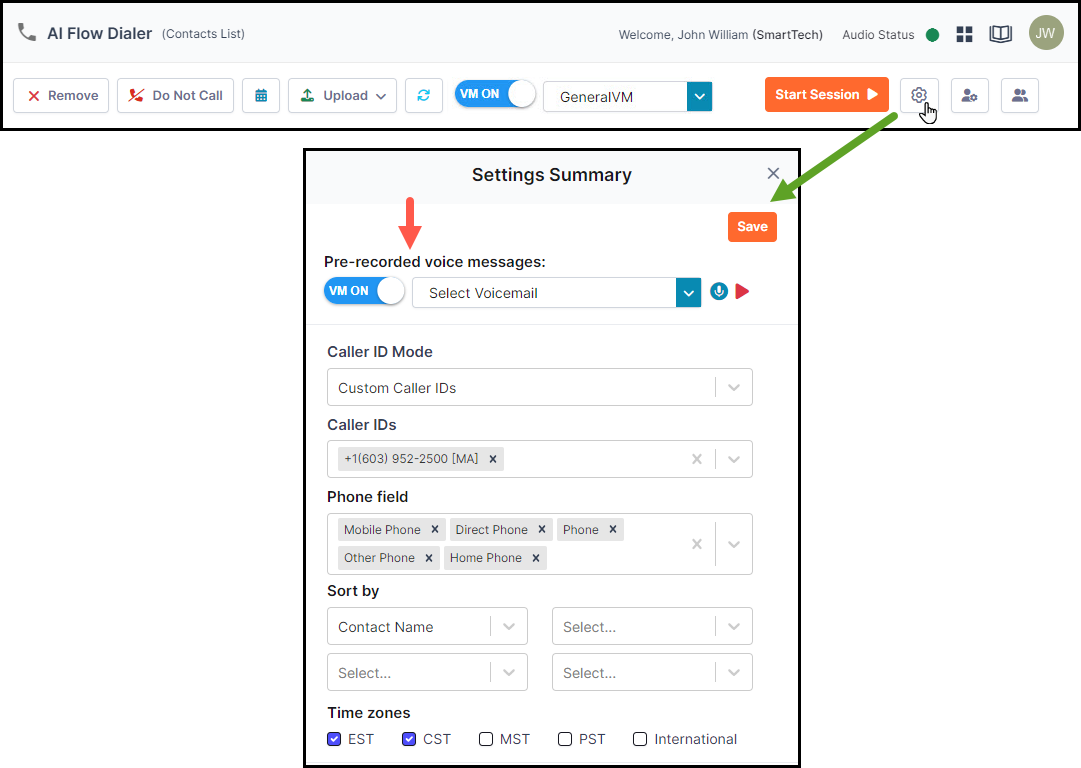Check the MST time zone checkbox
This screenshot has width=1081, height=768.
click(486, 739)
